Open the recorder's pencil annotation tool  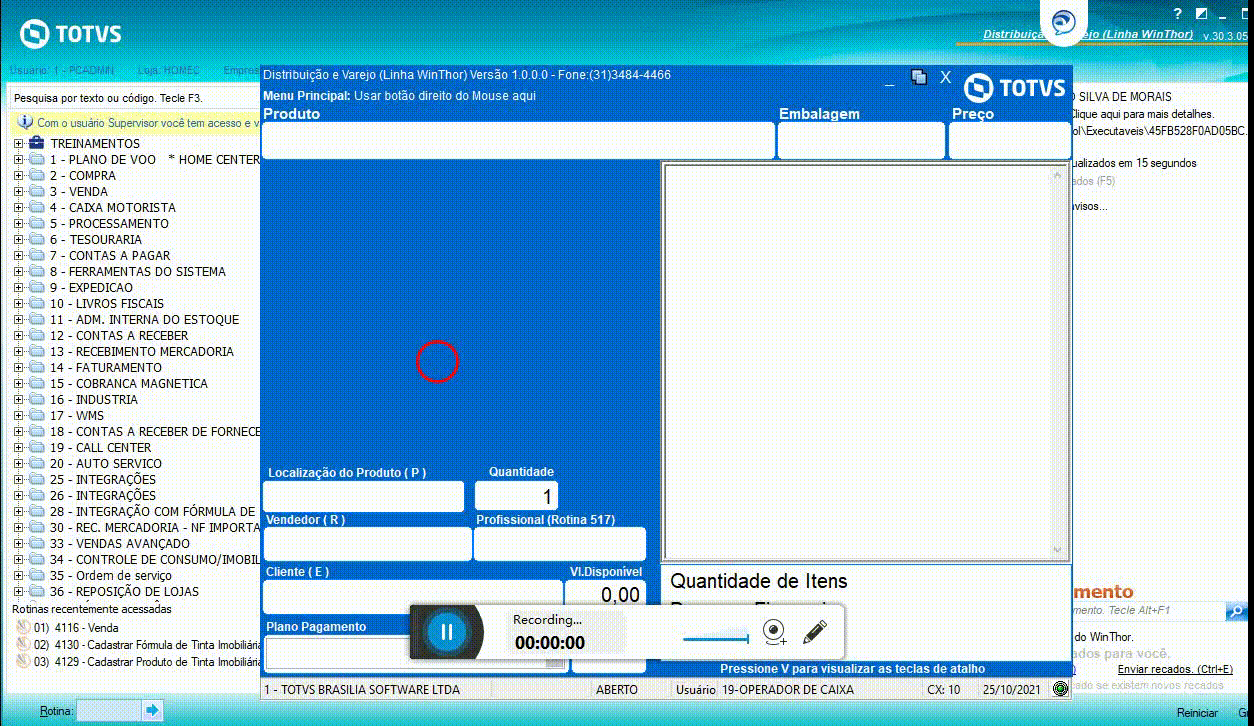coord(815,631)
